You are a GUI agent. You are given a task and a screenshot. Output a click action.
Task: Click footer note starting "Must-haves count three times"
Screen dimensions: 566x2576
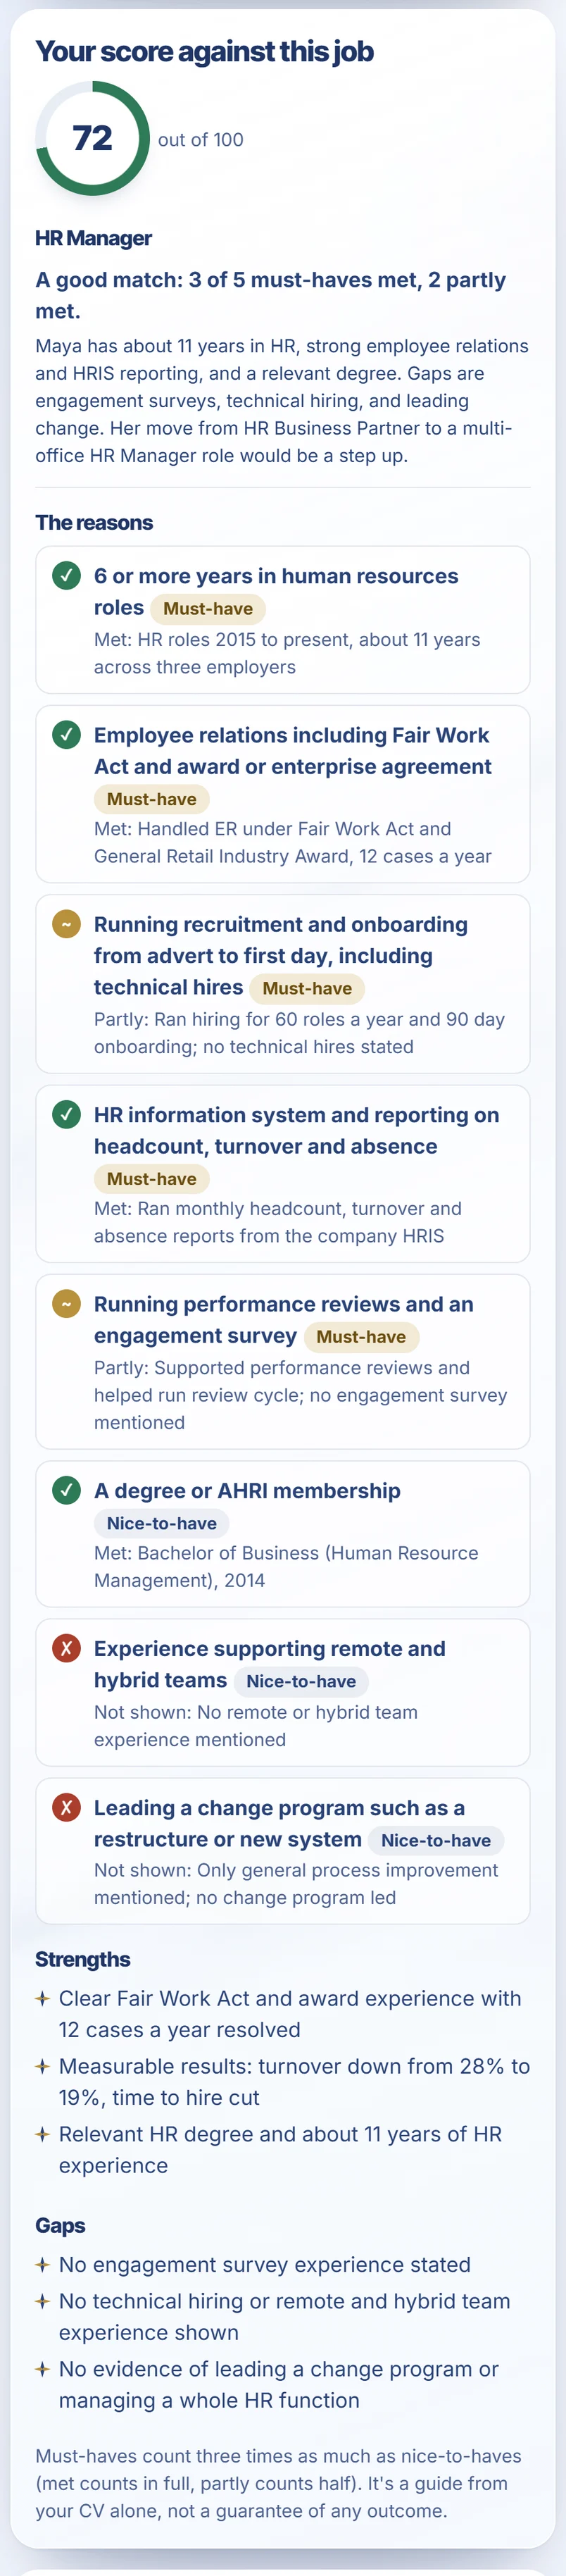coord(279,2483)
